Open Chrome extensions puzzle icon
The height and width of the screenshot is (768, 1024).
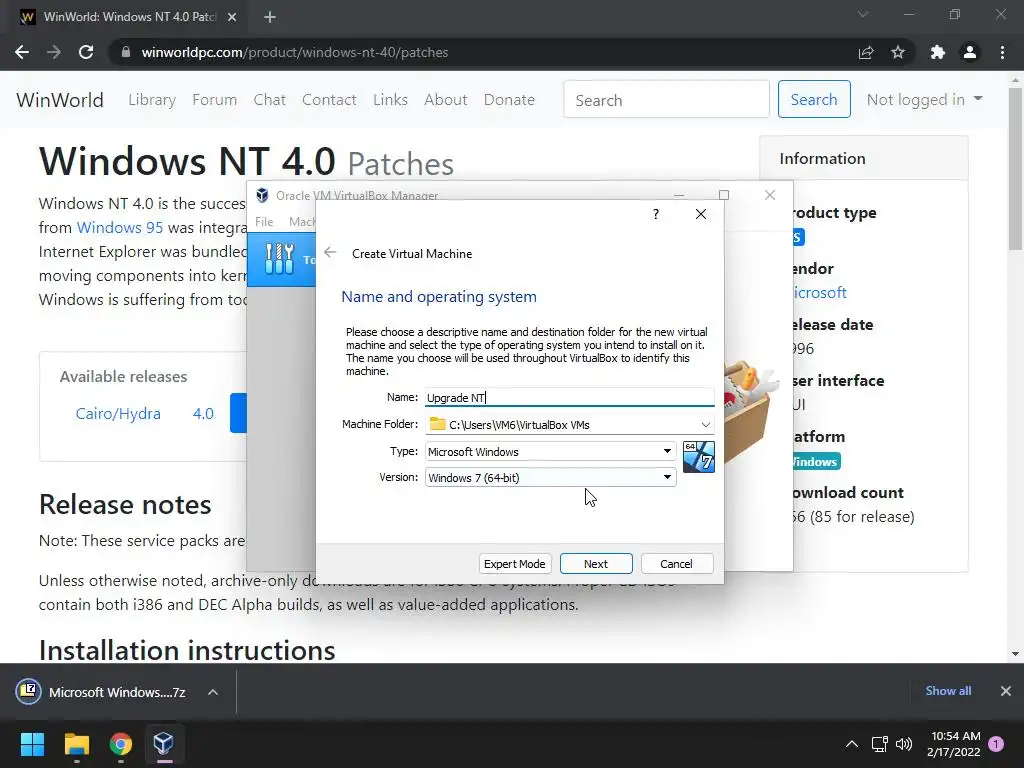[938, 52]
